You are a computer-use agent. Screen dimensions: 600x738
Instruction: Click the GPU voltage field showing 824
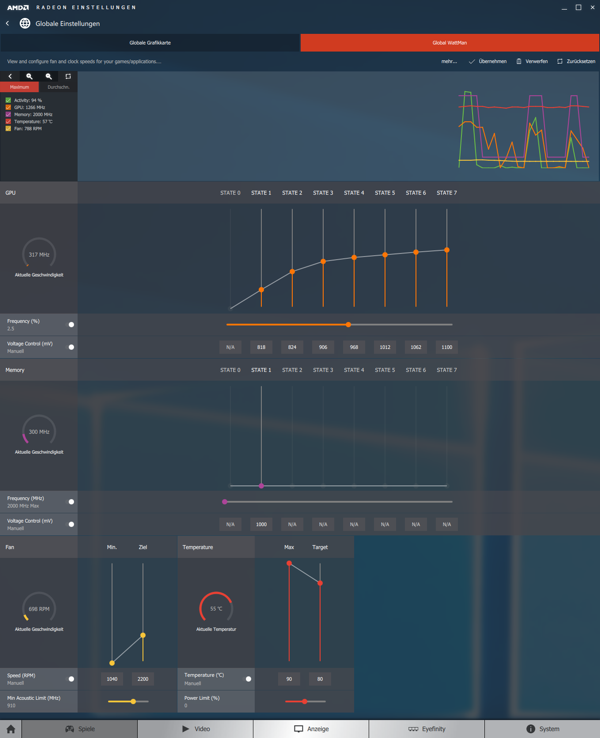tap(292, 347)
